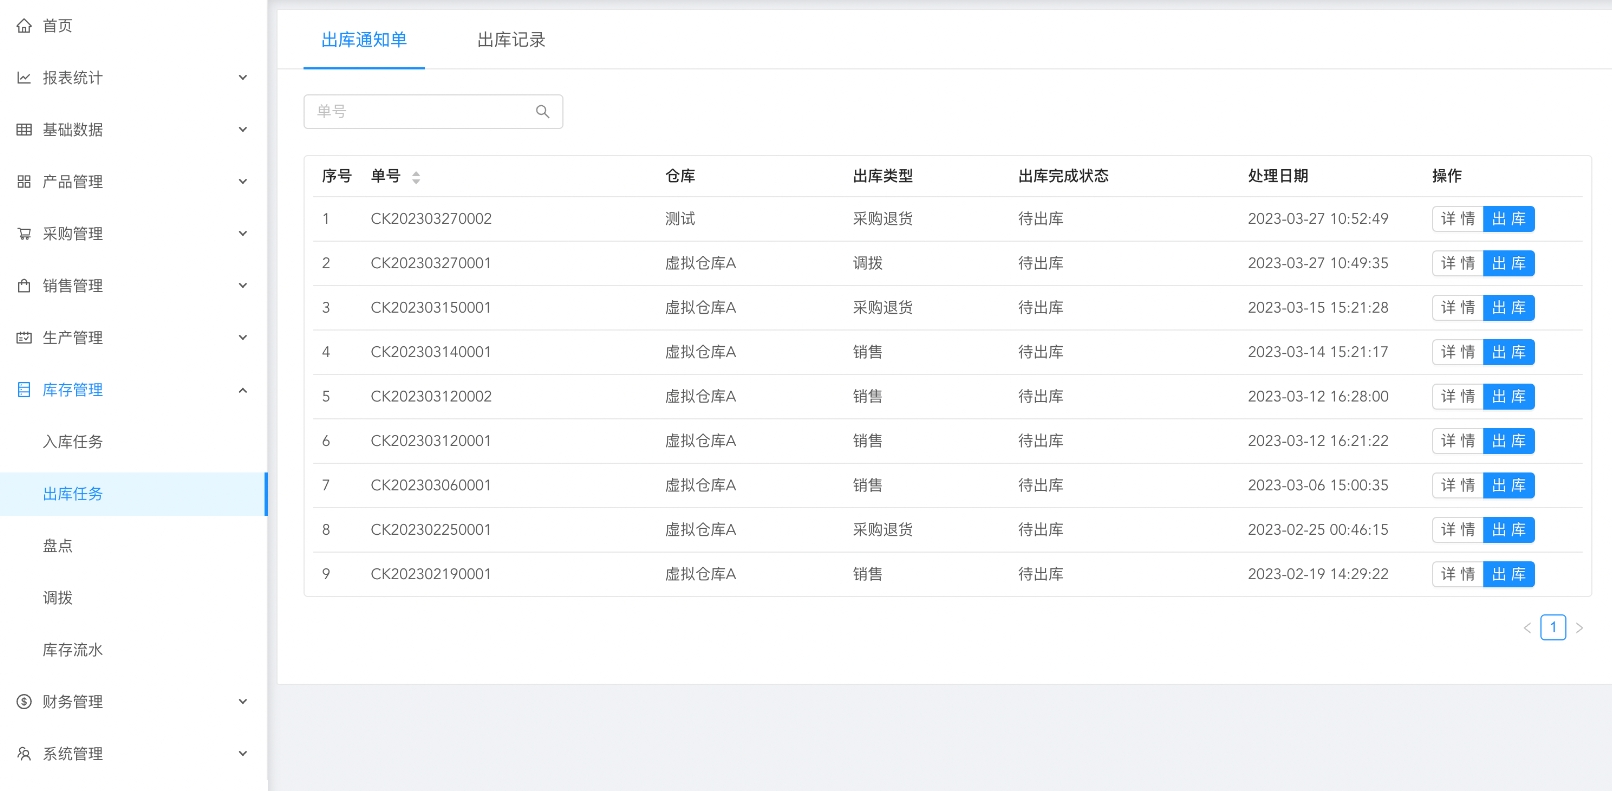
Task: Expand the 基础数据 menu chevron
Action: coord(242,130)
